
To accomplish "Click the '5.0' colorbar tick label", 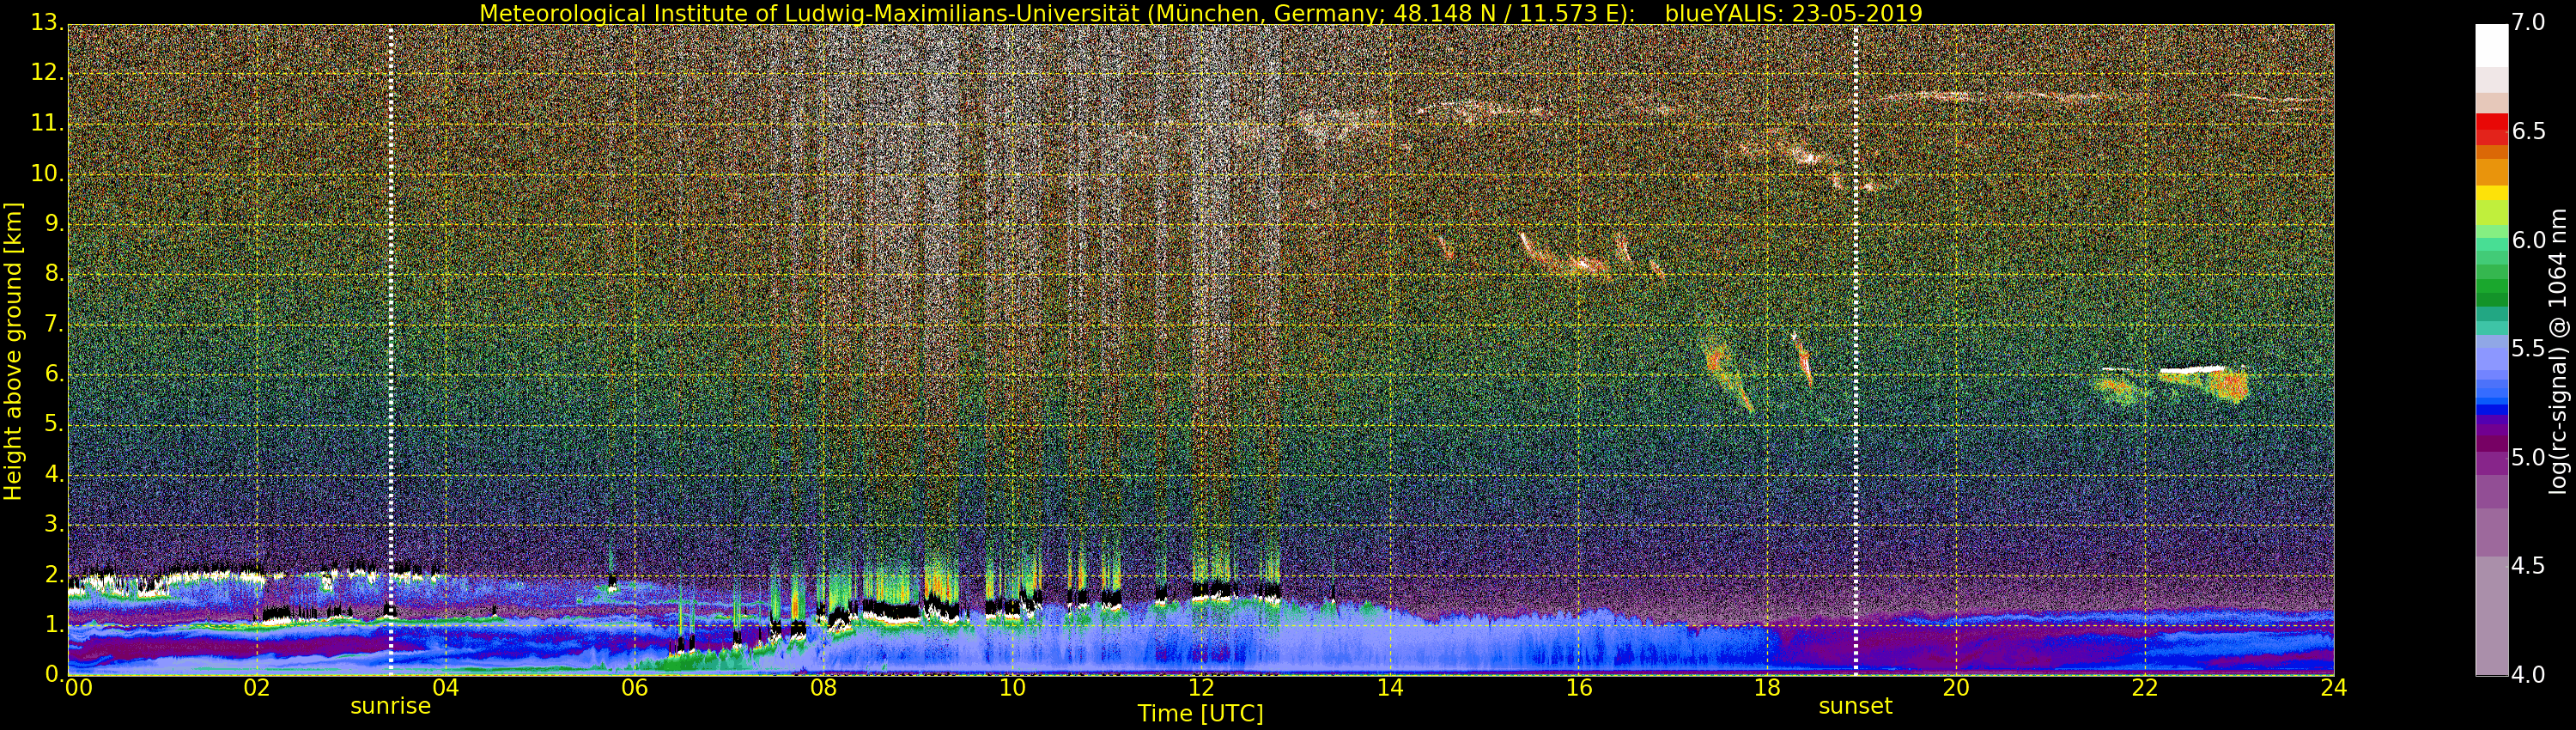I will click(x=2529, y=458).
